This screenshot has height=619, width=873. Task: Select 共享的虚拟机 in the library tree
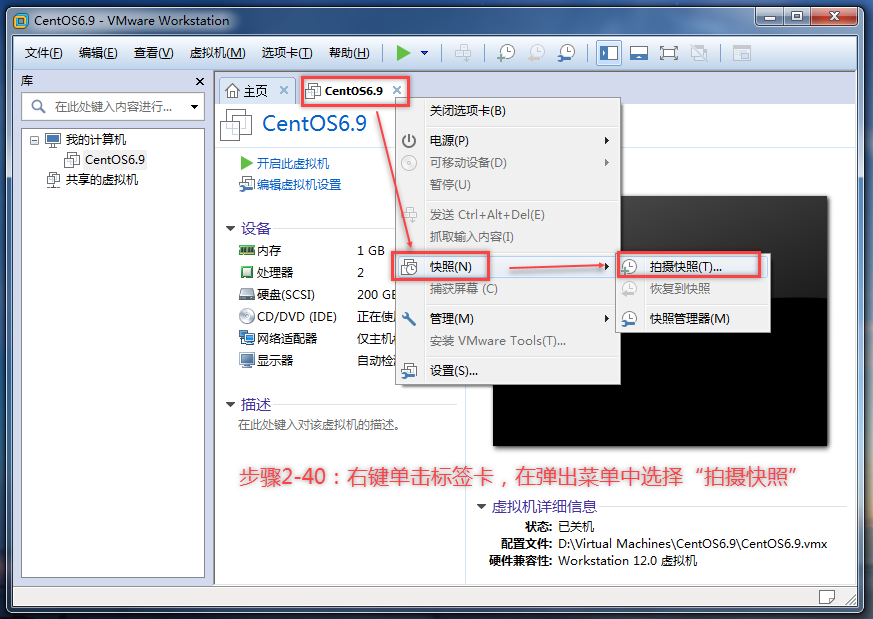(x=102, y=180)
